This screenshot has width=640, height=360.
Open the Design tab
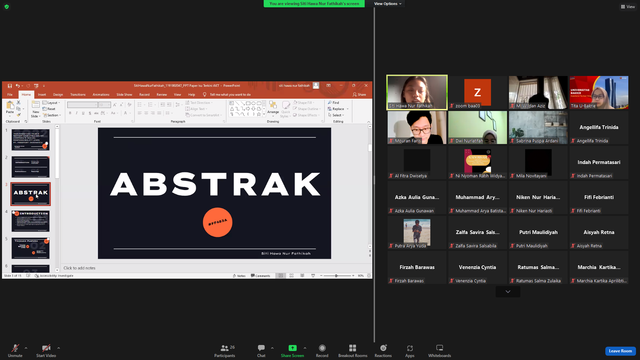(58, 95)
